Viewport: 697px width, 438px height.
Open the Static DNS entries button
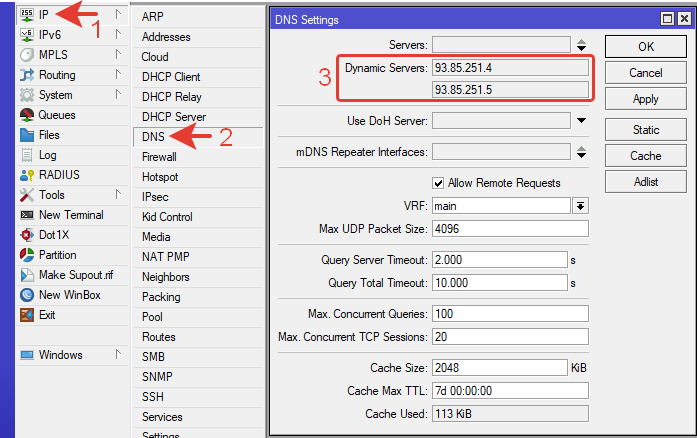click(645, 130)
